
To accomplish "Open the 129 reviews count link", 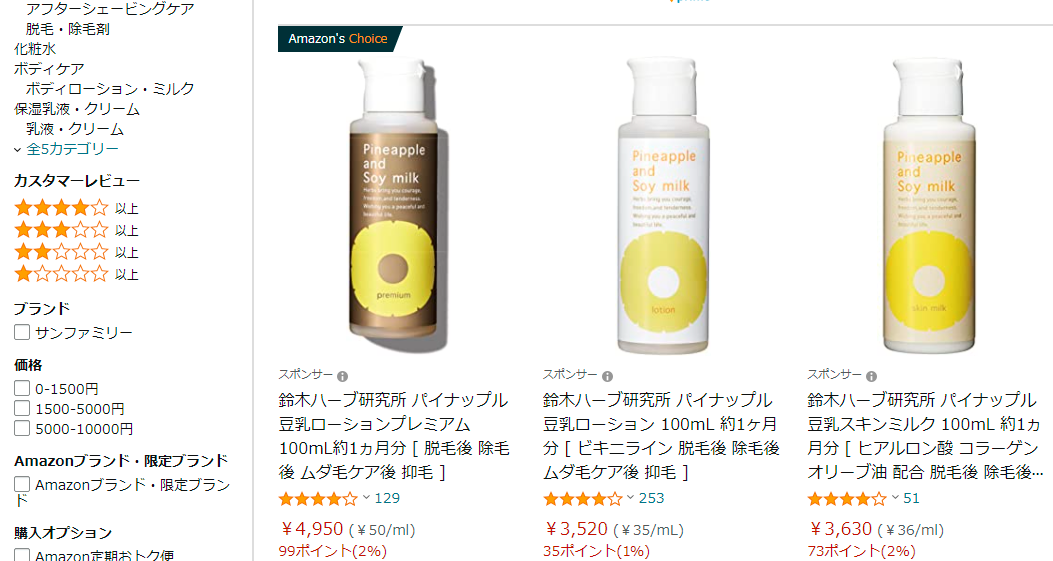I will click(x=387, y=499).
